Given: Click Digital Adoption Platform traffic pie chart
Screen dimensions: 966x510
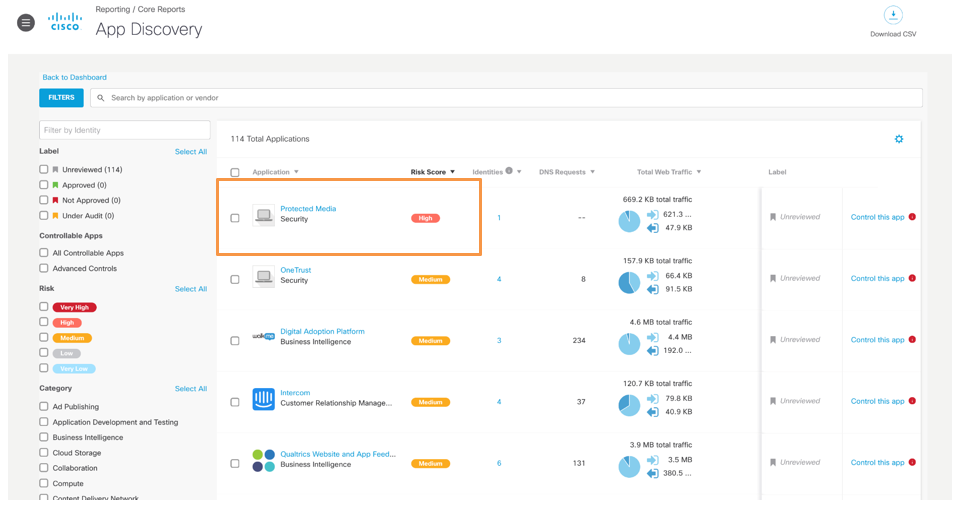Looking at the screenshot, I should [x=629, y=344].
